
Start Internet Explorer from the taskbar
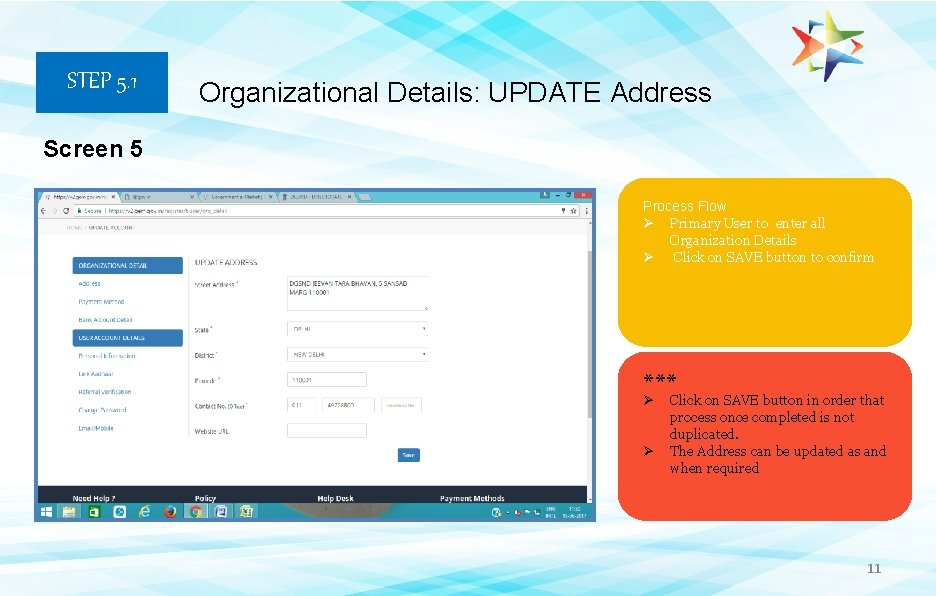point(144,511)
